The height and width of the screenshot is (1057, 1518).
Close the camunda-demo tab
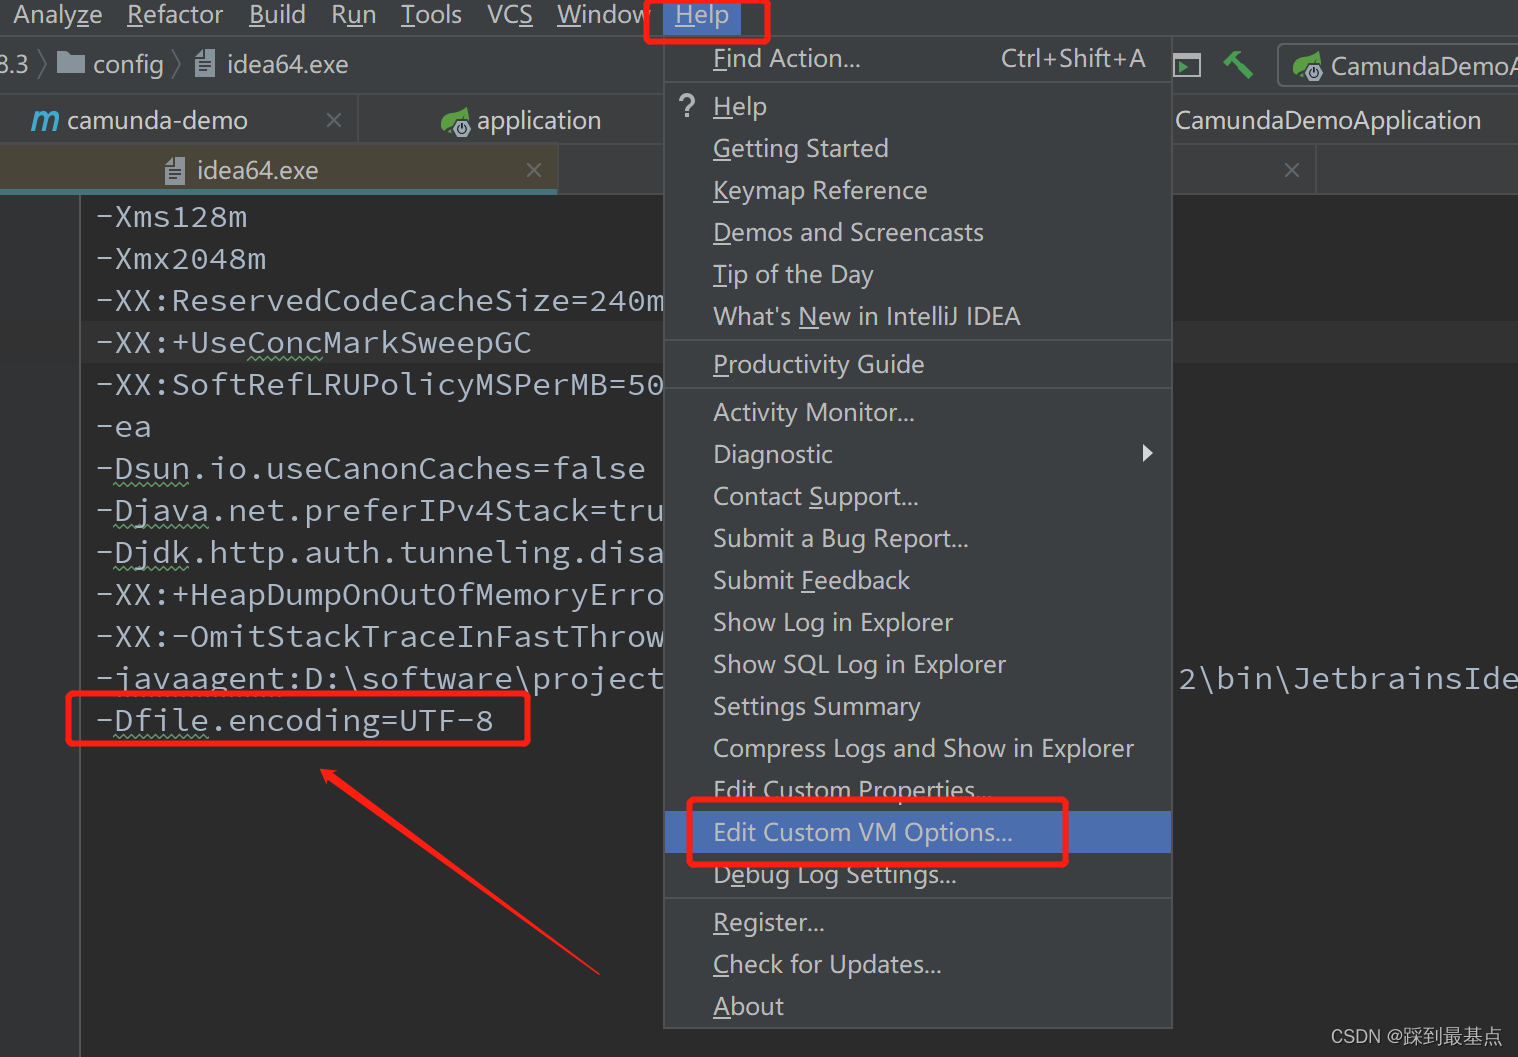tap(334, 120)
